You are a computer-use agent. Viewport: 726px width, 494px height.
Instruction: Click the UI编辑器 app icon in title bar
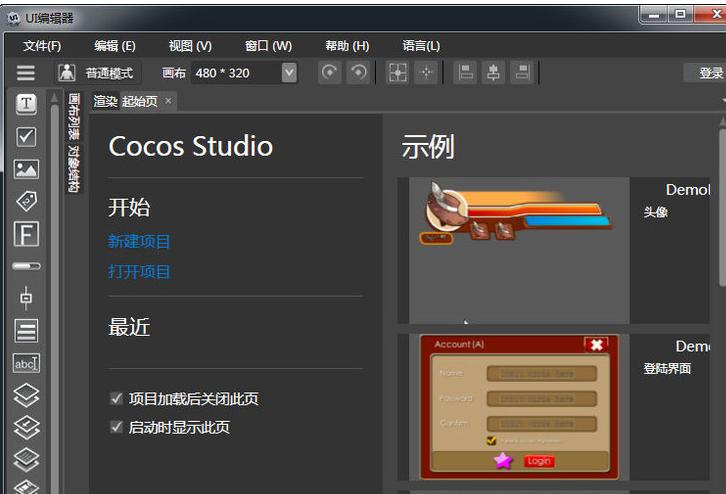tap(13, 18)
